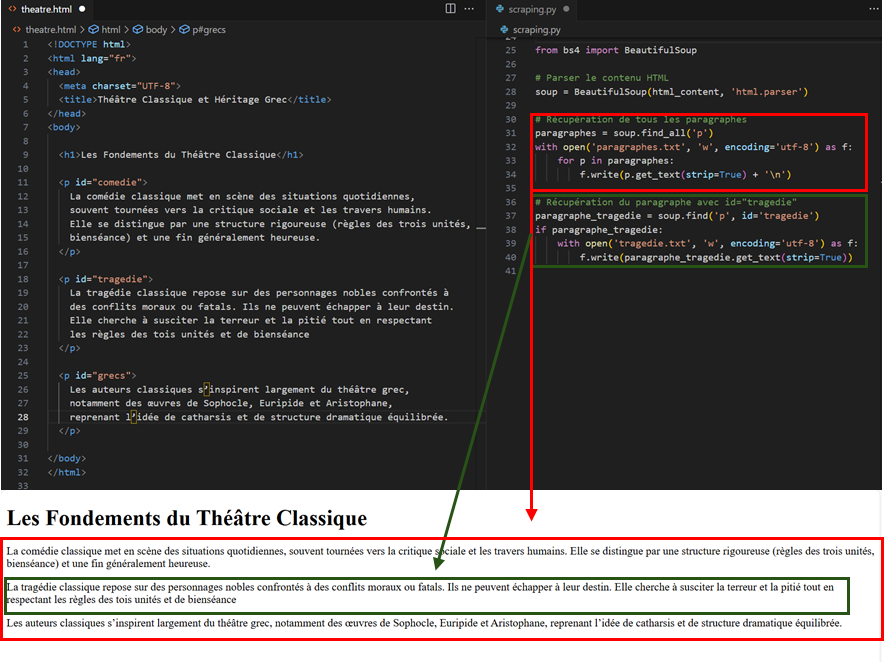Image resolution: width=884 pixels, height=662 pixels.
Task: Click the '<p id="comedie">' opening tag
Action: pos(103,182)
